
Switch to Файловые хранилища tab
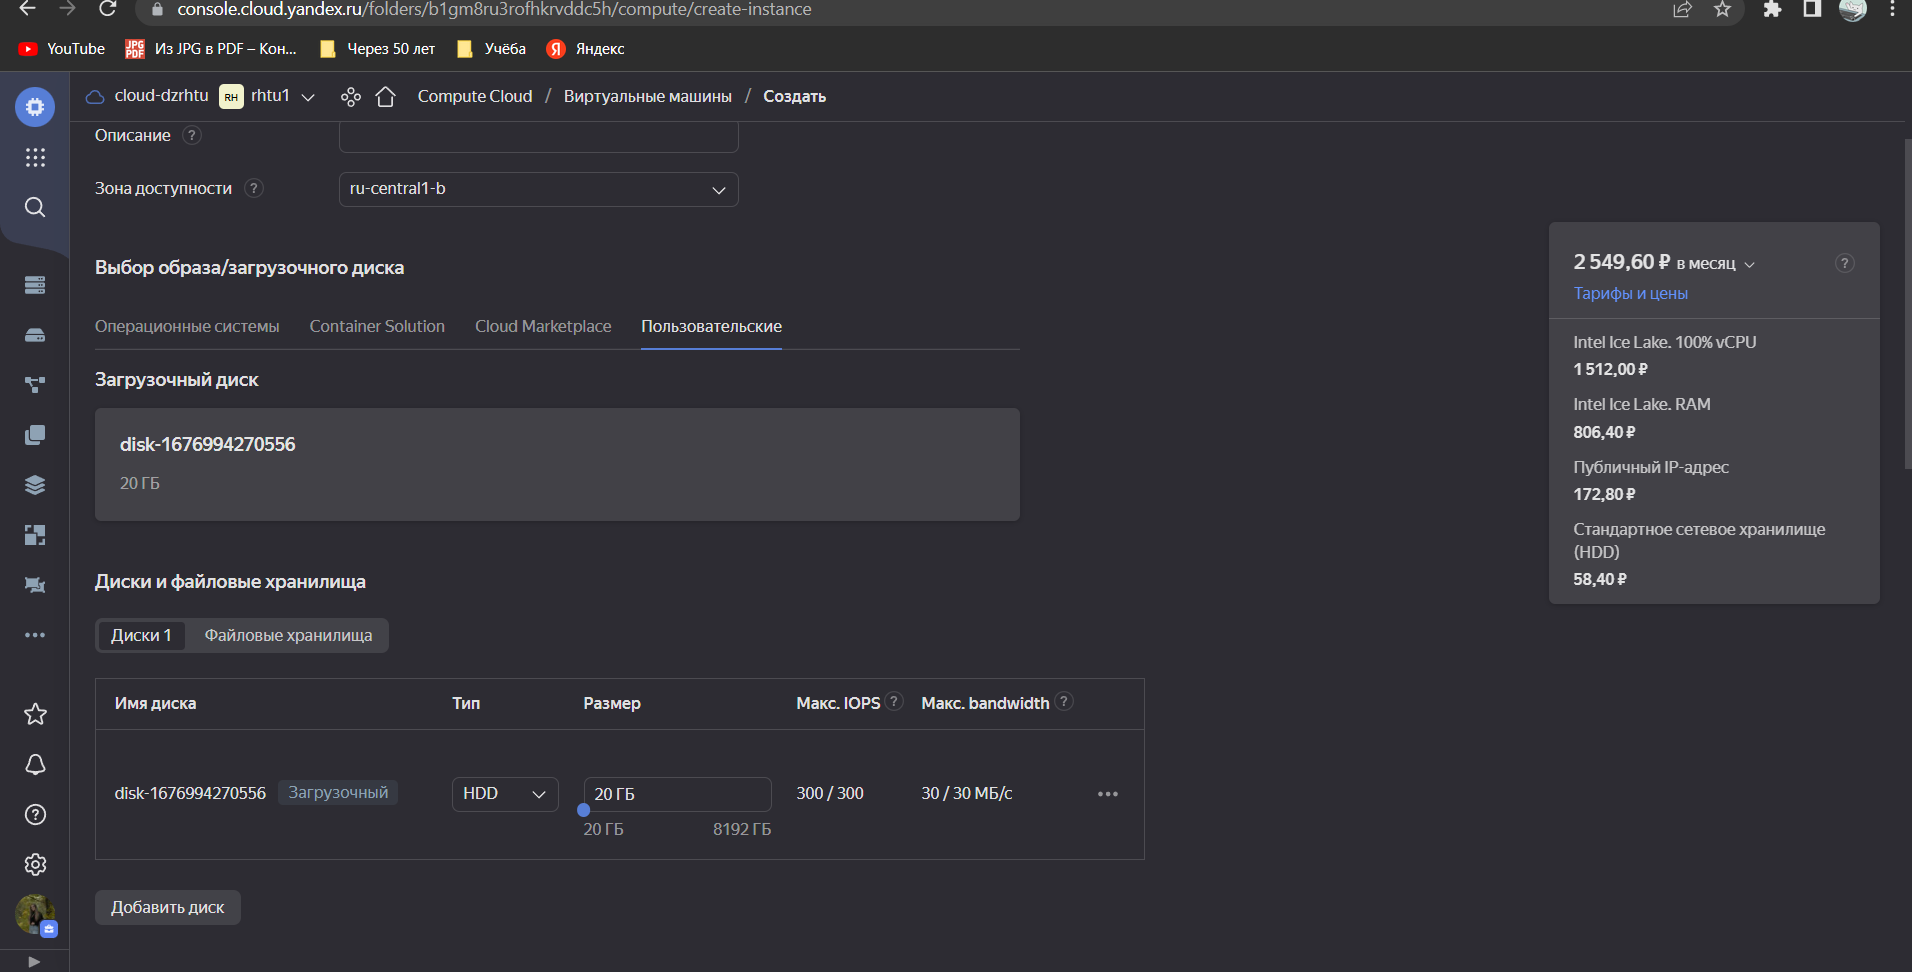pyautogui.click(x=288, y=635)
